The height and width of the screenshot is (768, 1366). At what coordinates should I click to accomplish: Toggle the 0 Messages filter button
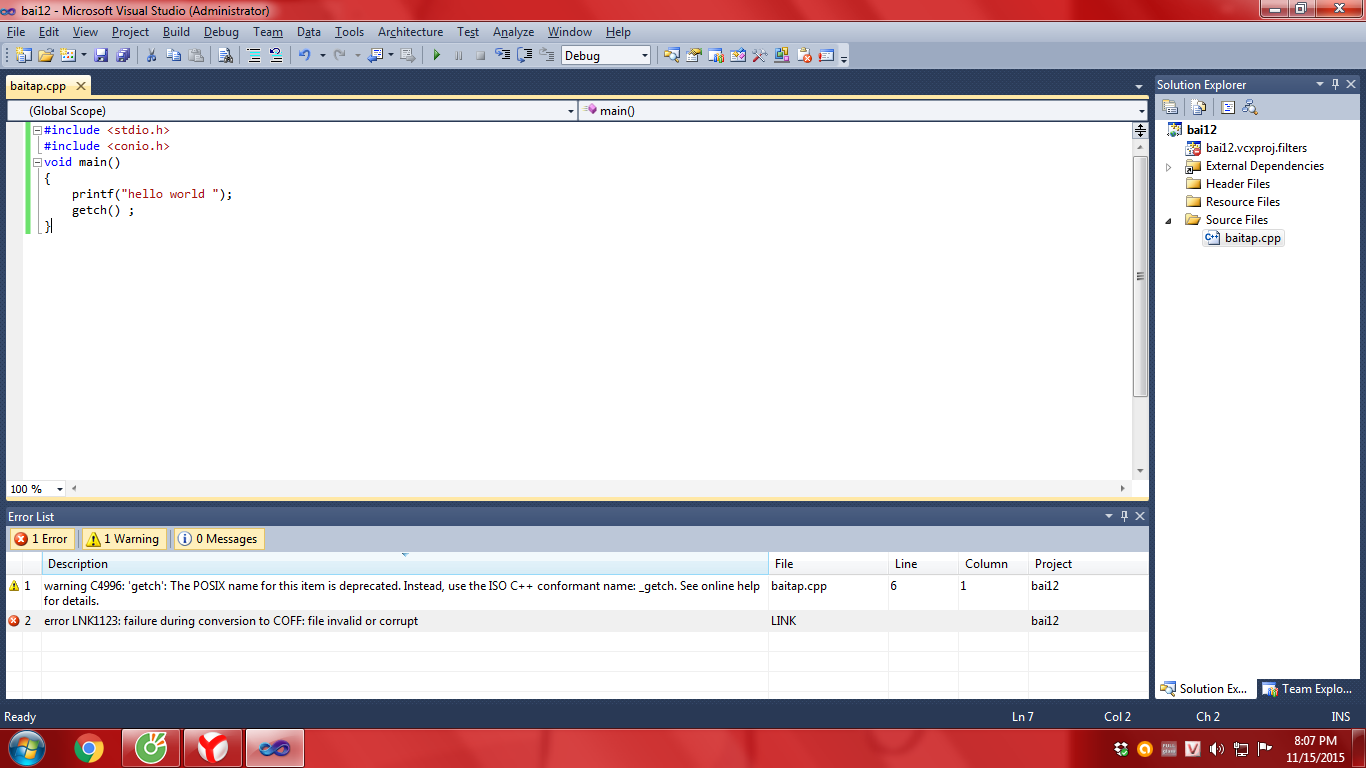point(218,539)
